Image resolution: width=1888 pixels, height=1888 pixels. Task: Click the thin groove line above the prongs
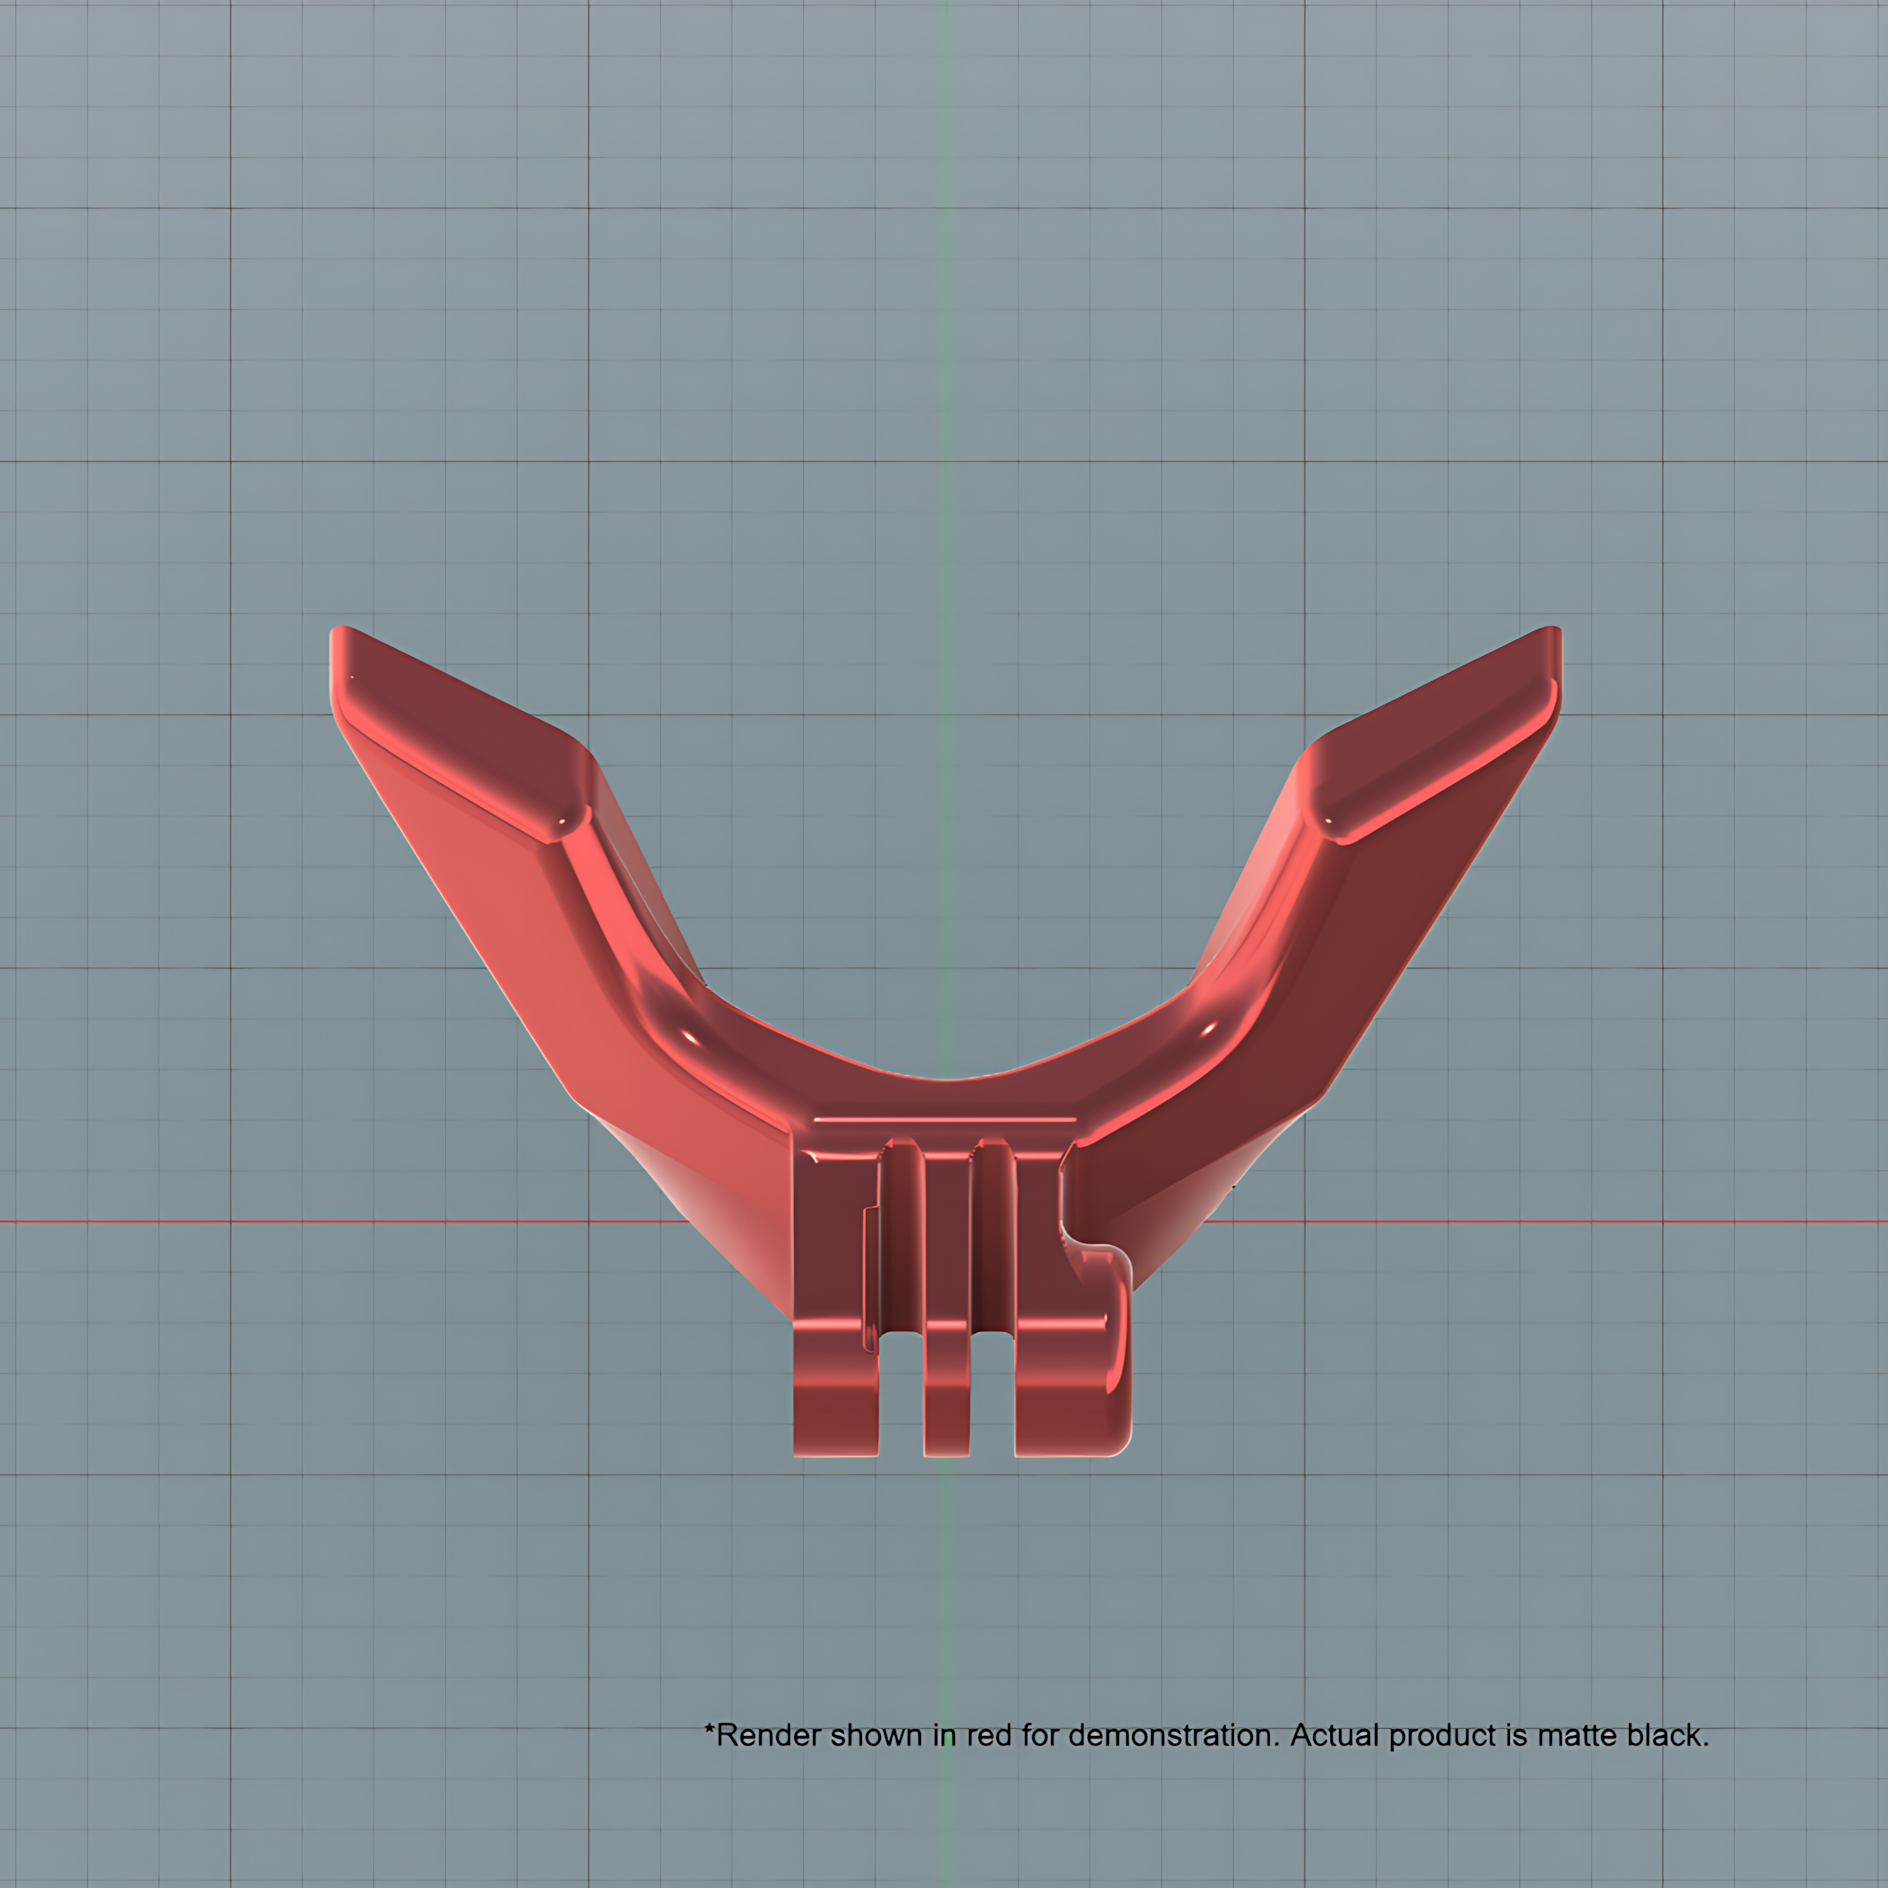coord(945,1119)
